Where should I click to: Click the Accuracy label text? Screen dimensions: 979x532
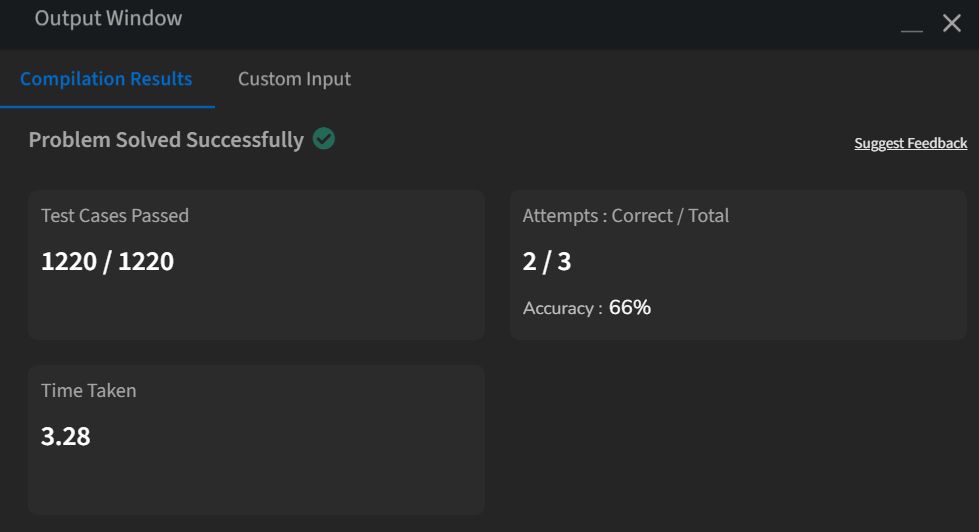[562, 308]
